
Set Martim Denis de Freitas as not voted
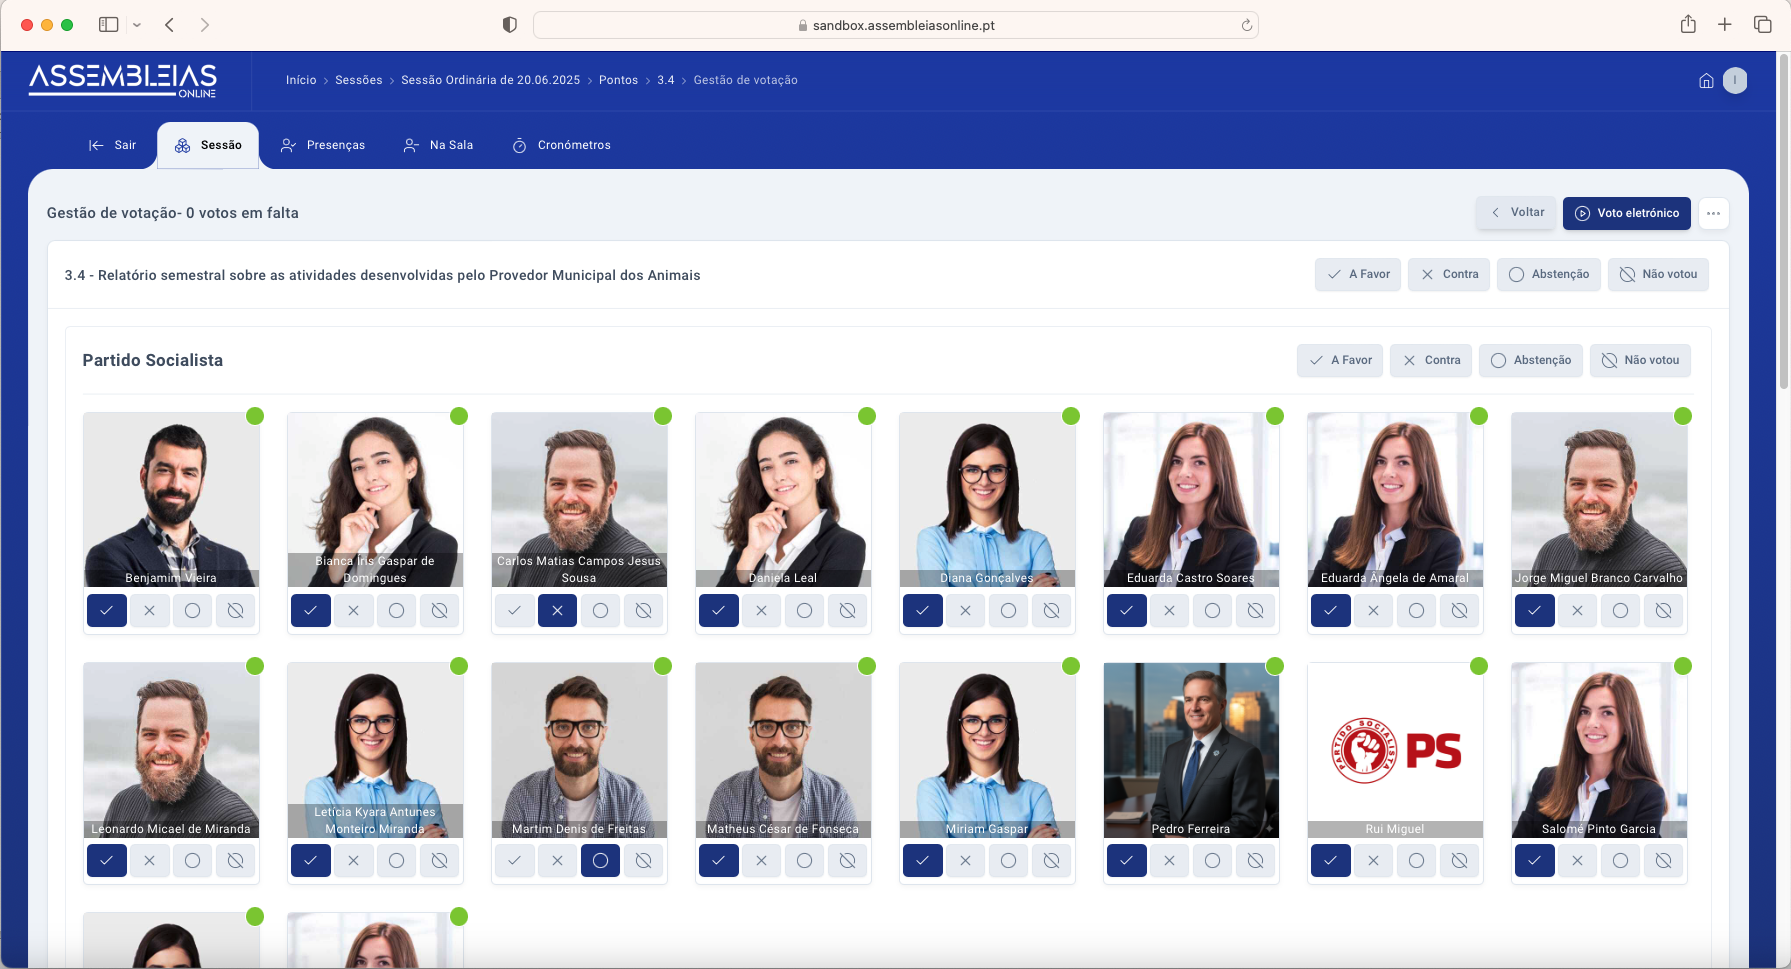click(x=643, y=860)
